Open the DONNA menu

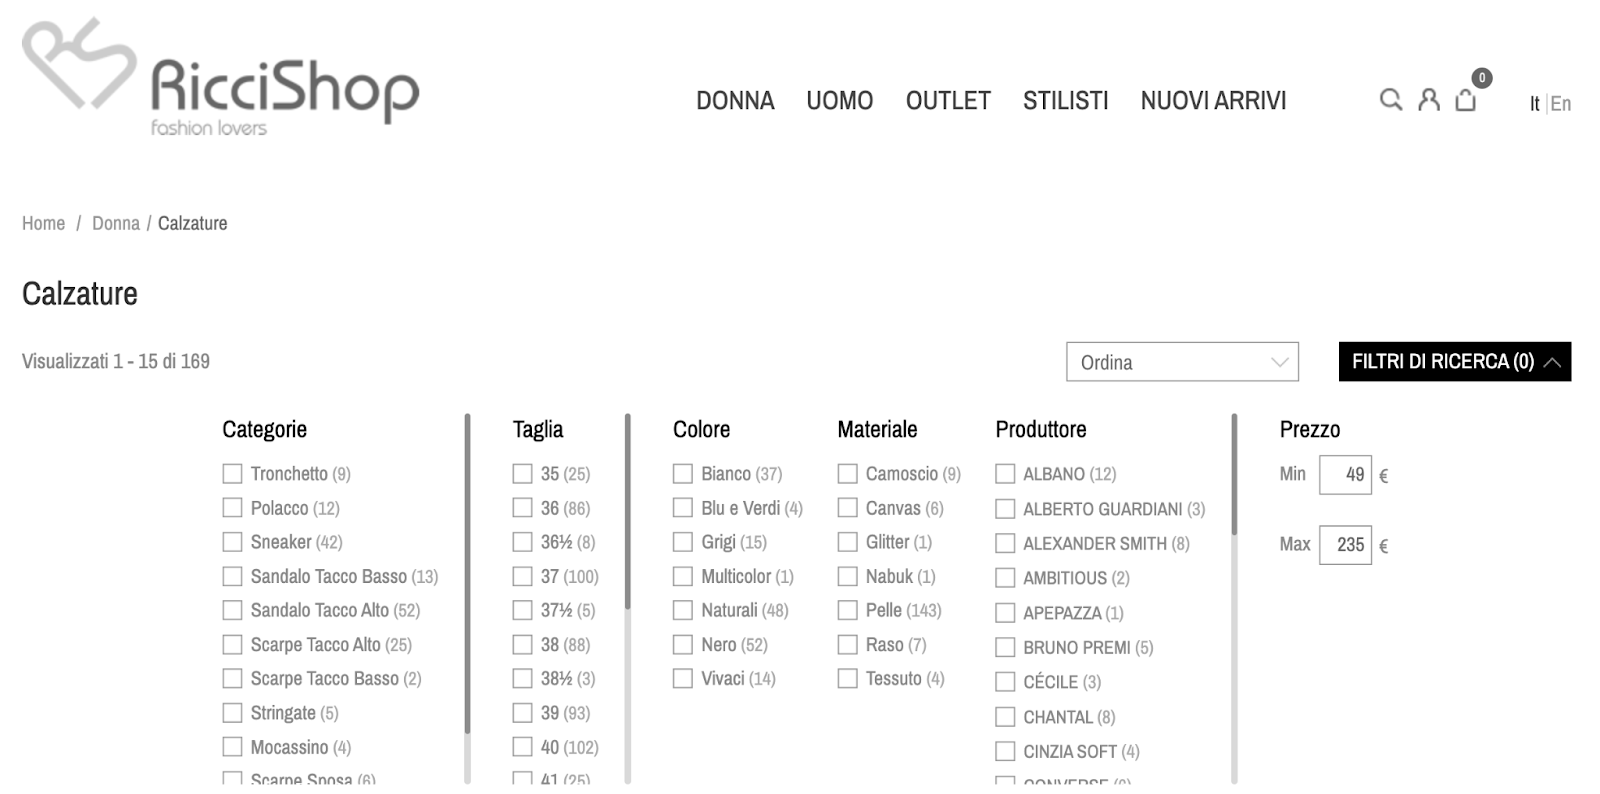(735, 101)
